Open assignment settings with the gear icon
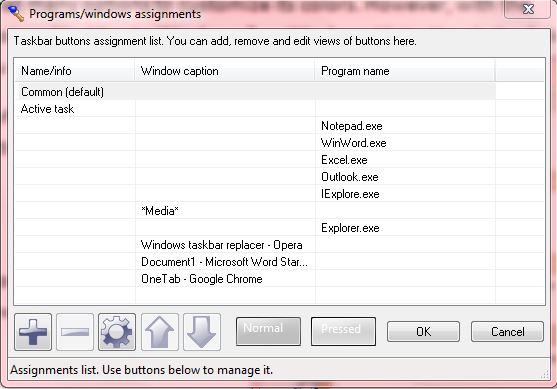 pos(117,332)
